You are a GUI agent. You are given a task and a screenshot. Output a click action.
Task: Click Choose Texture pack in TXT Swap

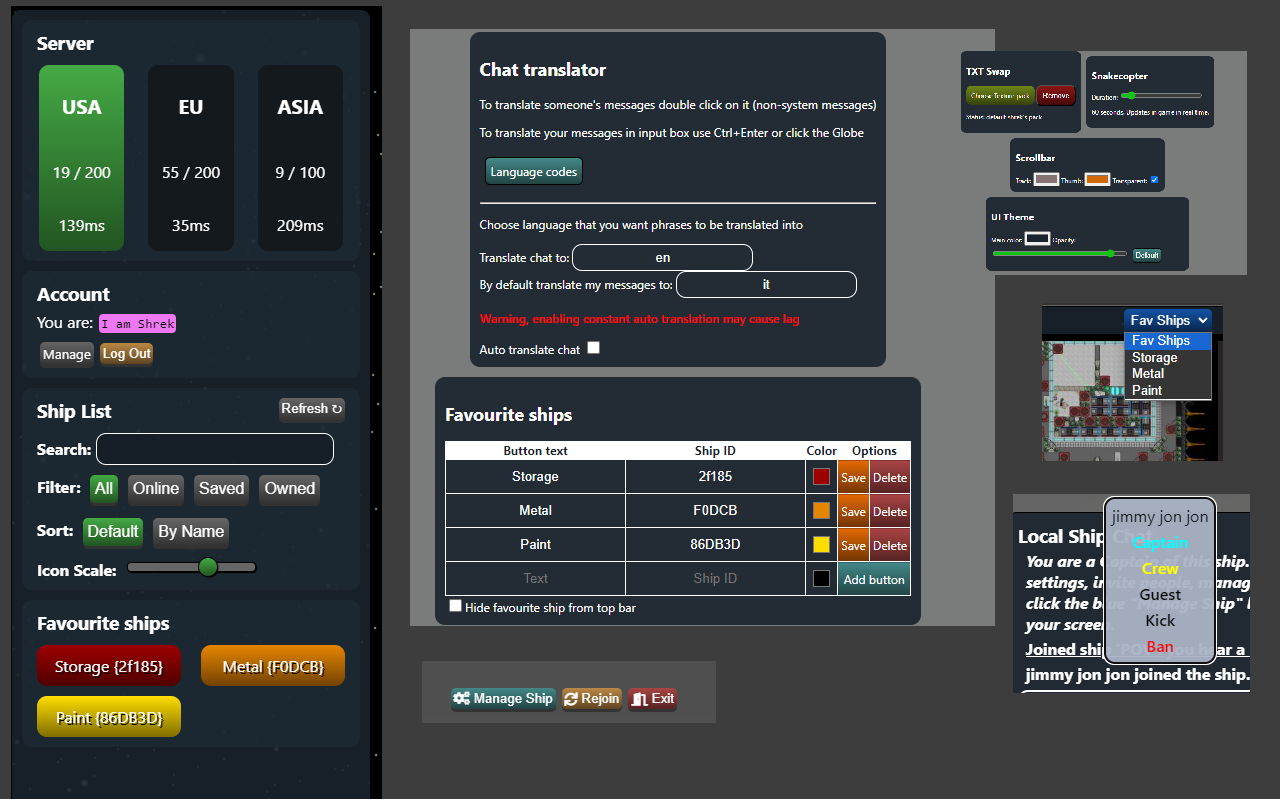(x=1000, y=96)
